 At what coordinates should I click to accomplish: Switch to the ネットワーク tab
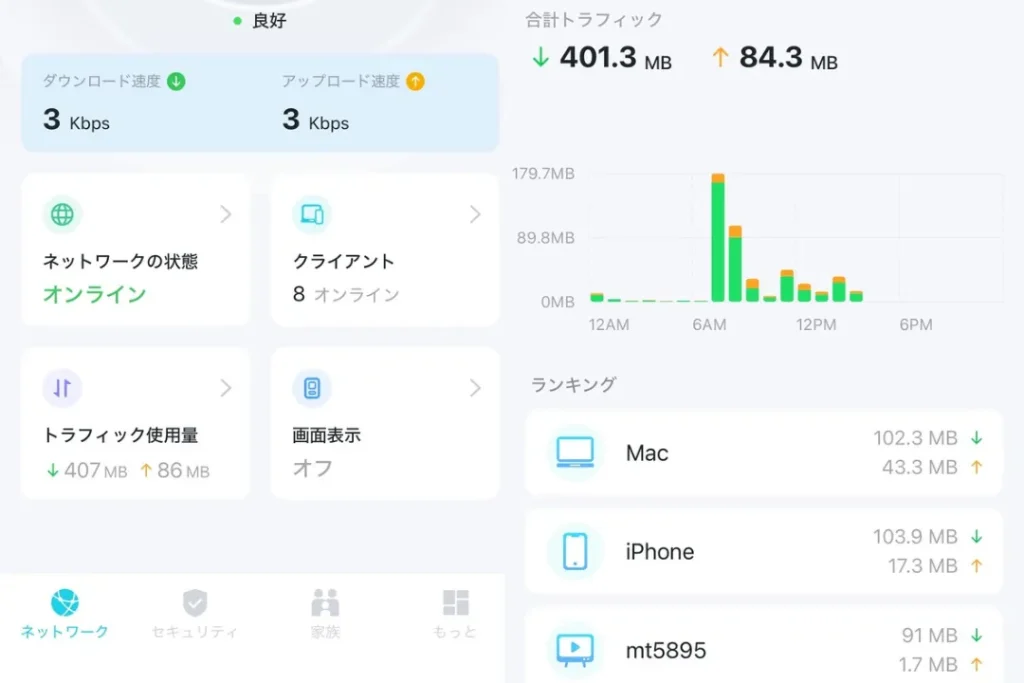[65, 613]
